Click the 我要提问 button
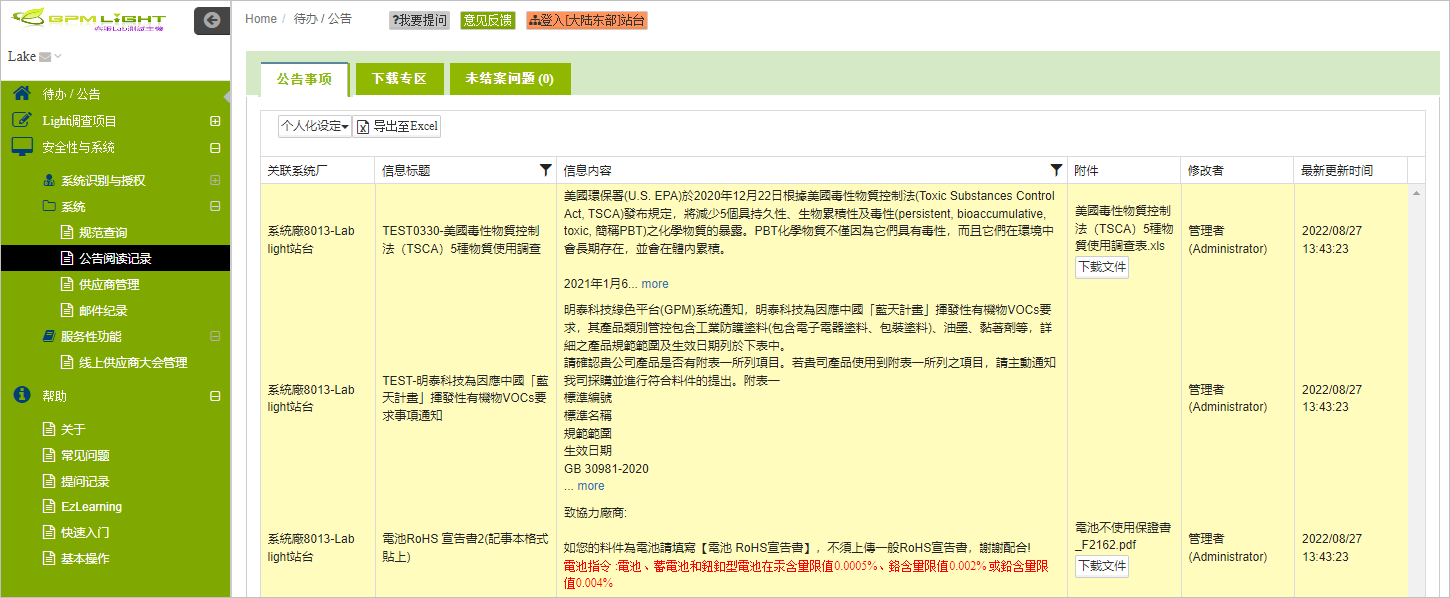The width and height of the screenshot is (1450, 598). (x=419, y=20)
